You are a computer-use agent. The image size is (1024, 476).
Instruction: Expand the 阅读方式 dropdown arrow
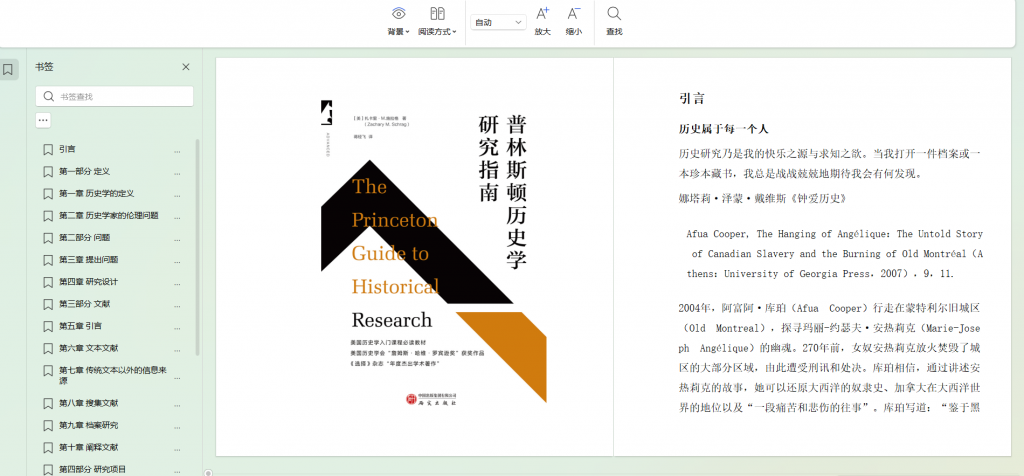point(454,32)
